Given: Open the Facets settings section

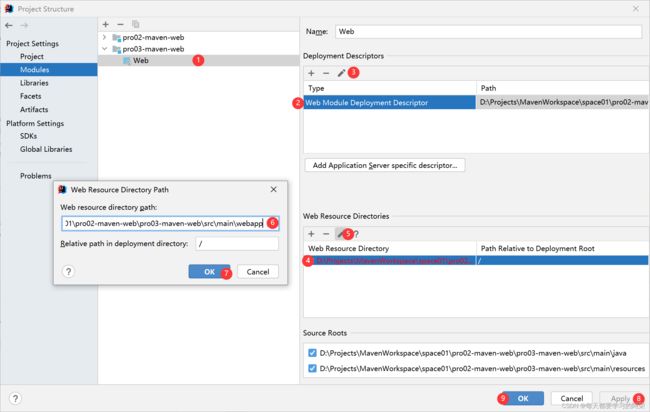Looking at the screenshot, I should point(31,96).
